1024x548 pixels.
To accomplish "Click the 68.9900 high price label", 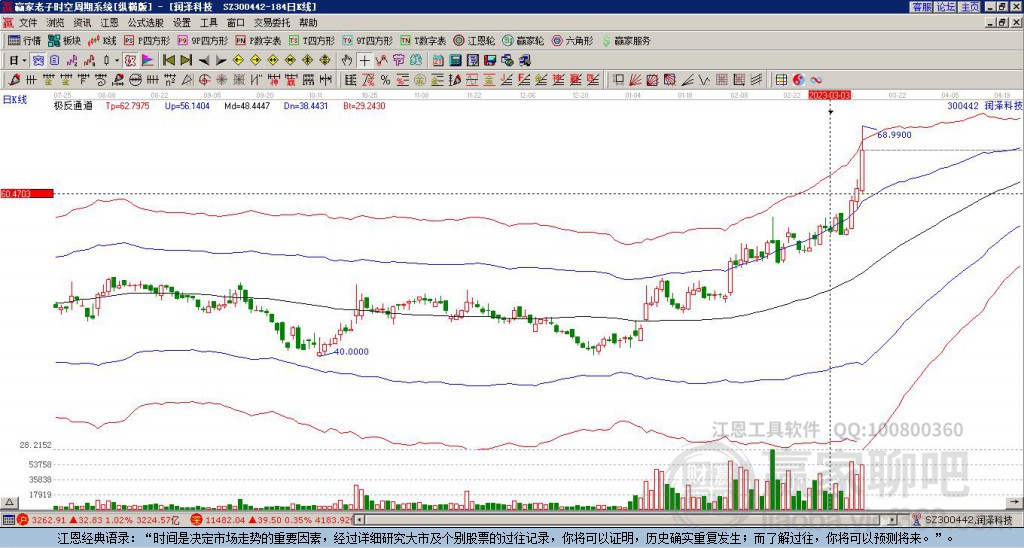I will (x=894, y=135).
